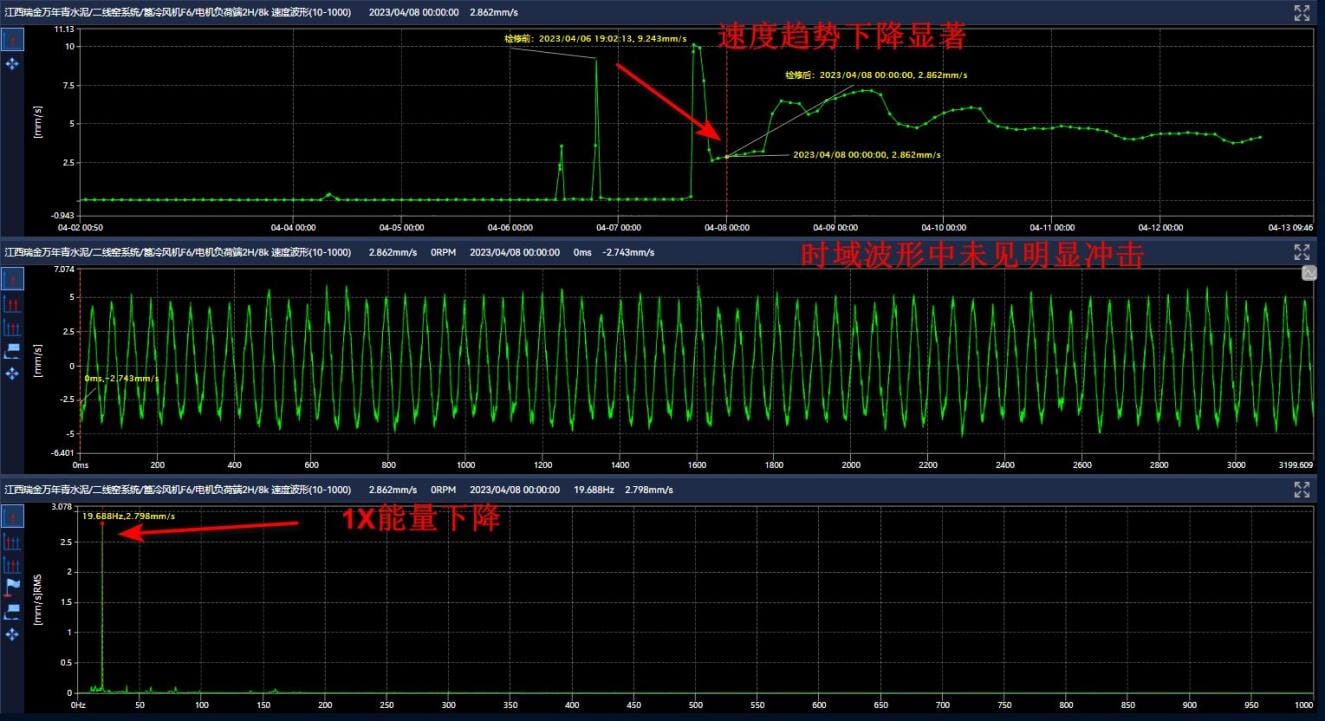1325x721 pixels.
Task: Select single cursor tool in trend panel
Action: (13, 40)
